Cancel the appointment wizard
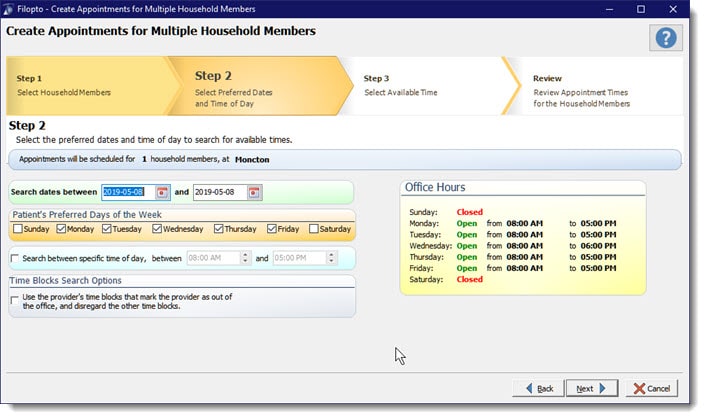705x419 pixels. pos(651,388)
